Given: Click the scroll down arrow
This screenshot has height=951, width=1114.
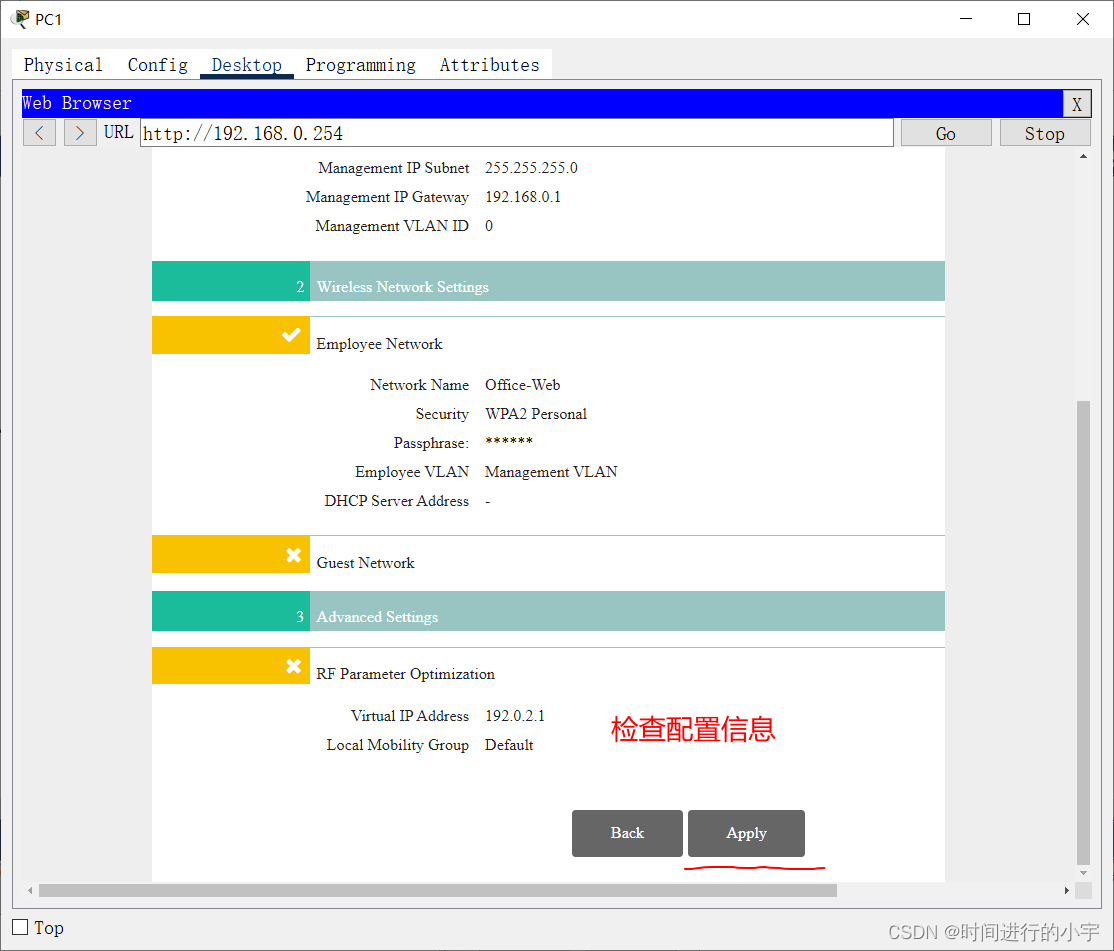Looking at the screenshot, I should coord(1083,873).
